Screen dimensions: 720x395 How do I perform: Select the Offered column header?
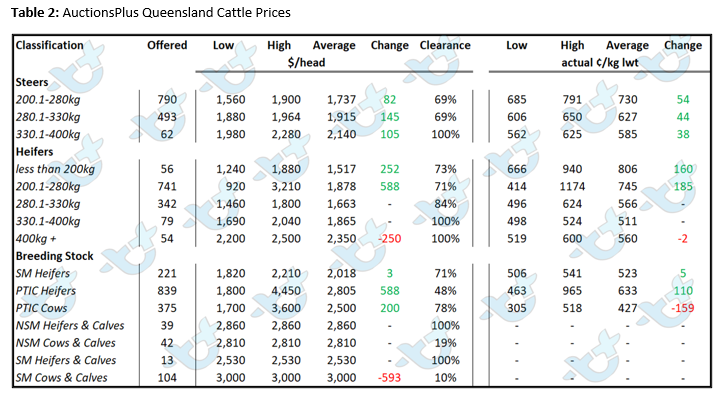tap(167, 45)
